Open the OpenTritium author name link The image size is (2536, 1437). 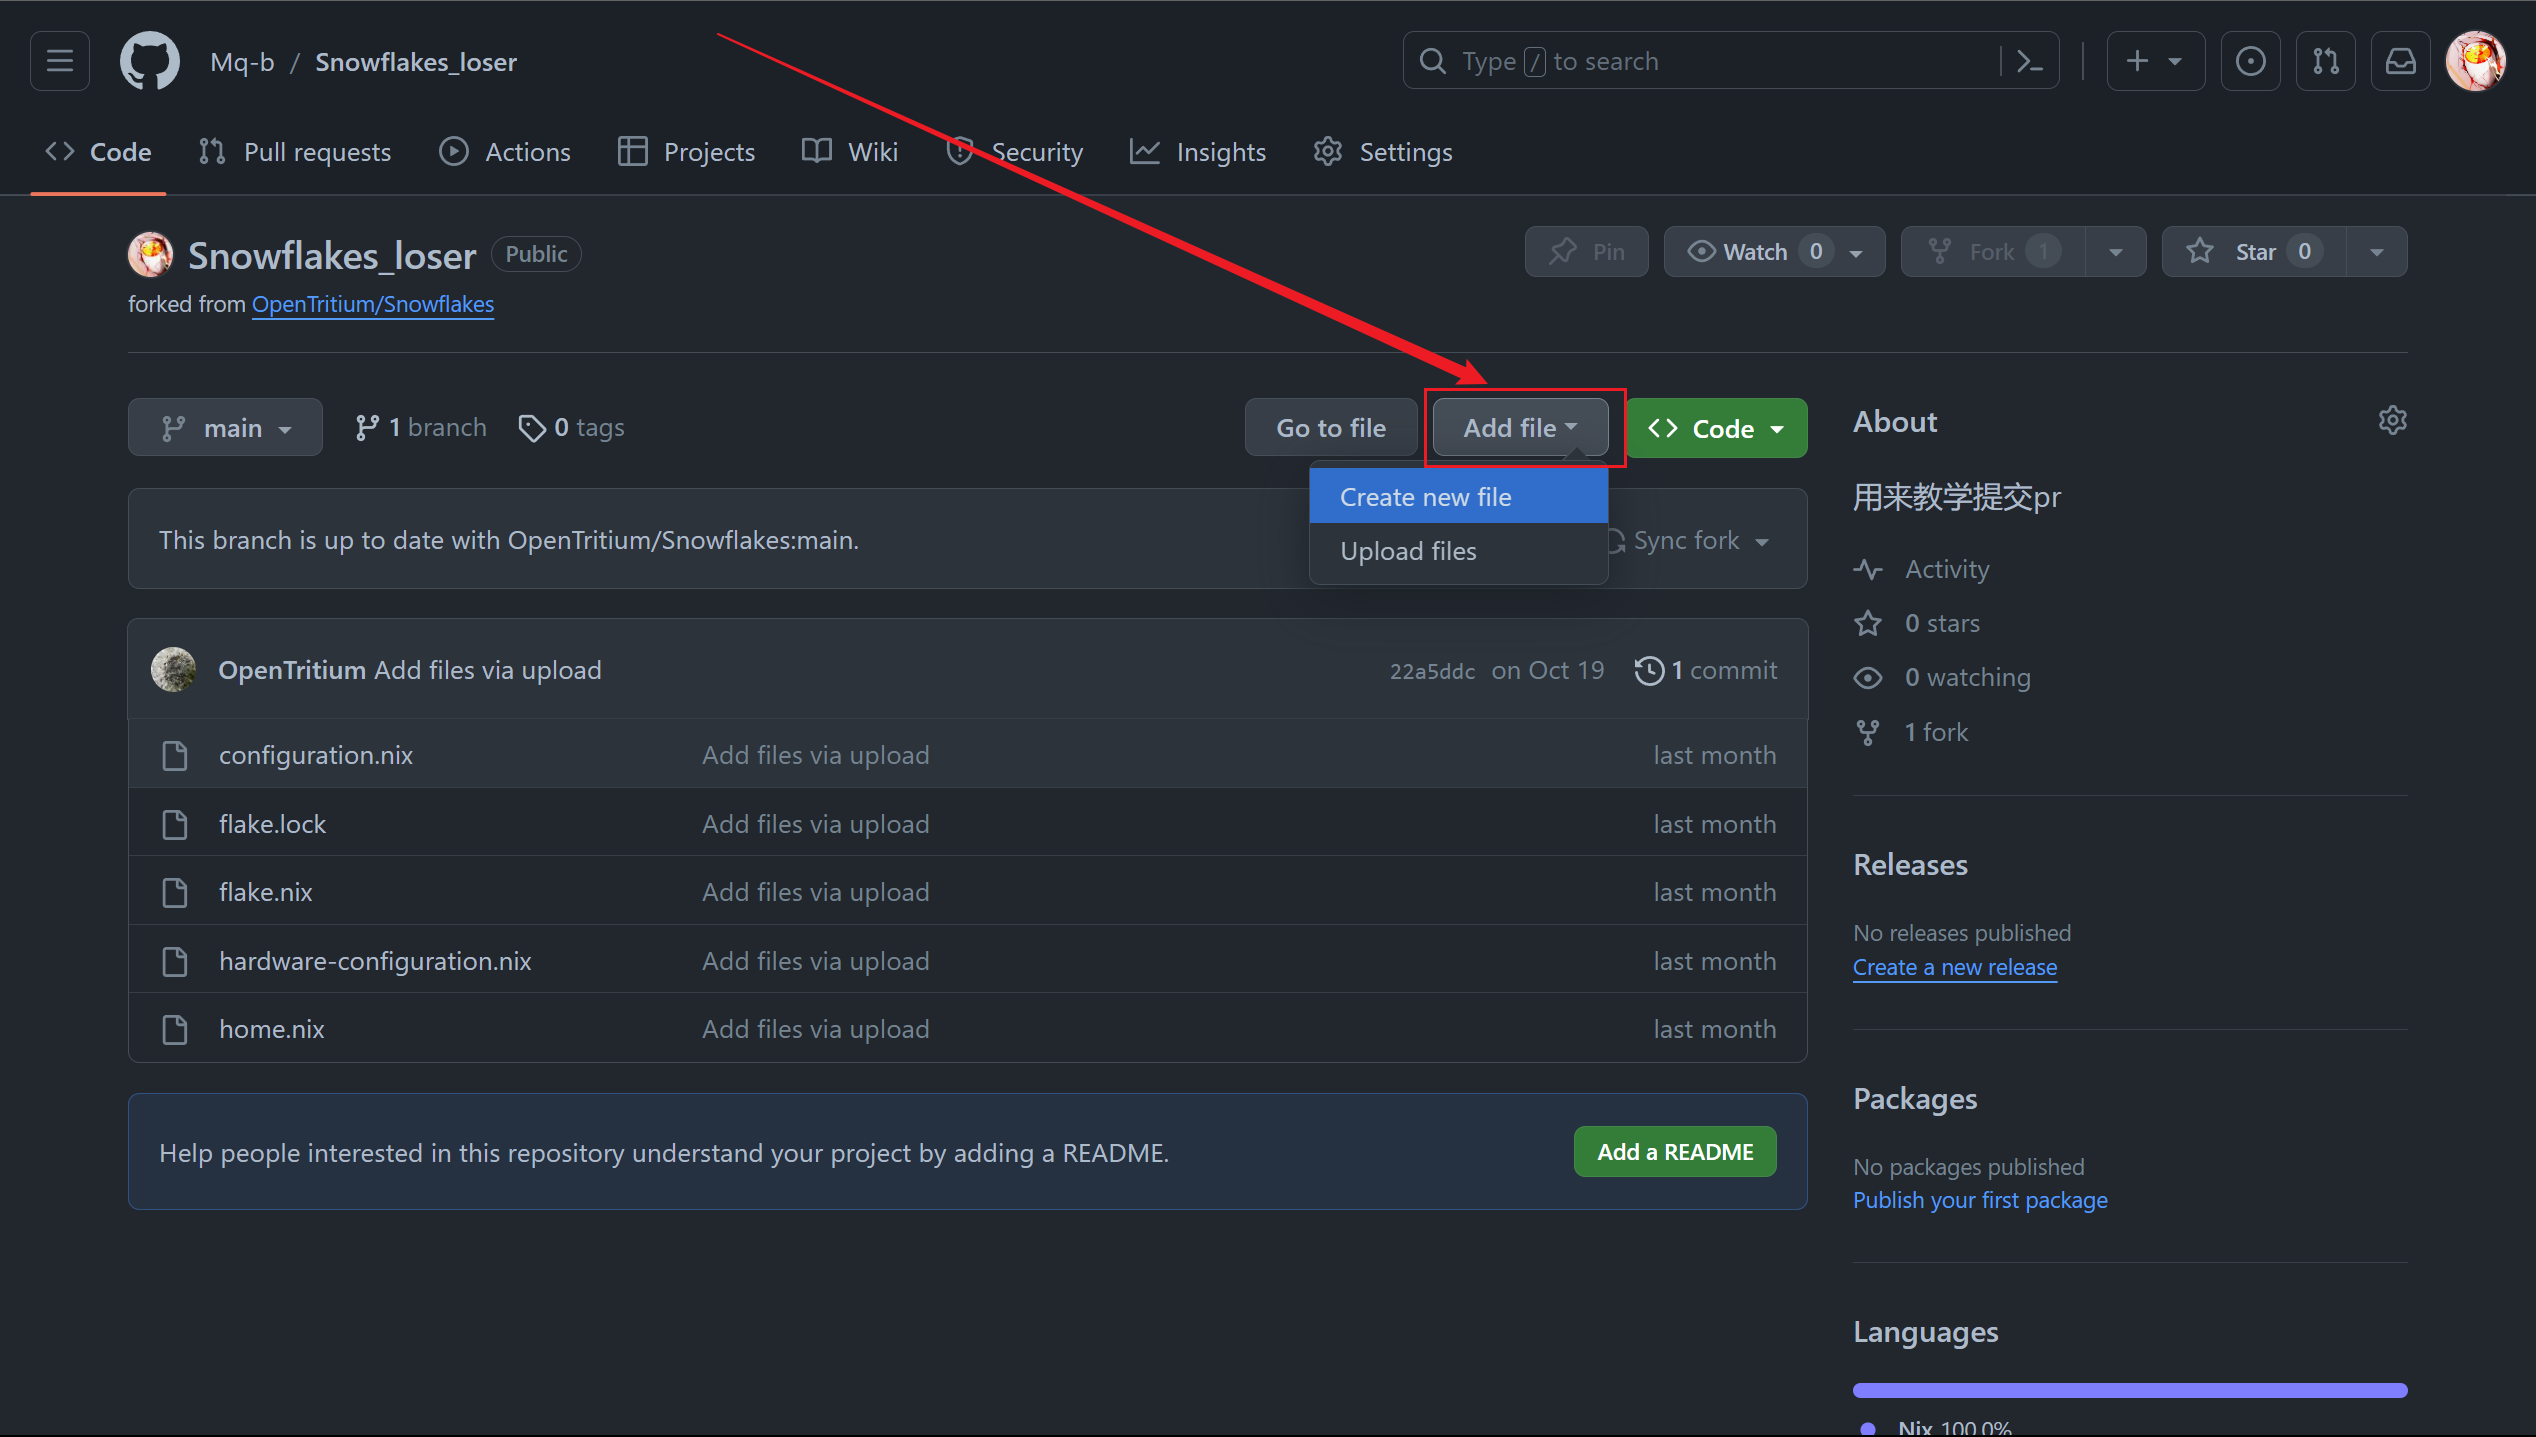click(292, 670)
